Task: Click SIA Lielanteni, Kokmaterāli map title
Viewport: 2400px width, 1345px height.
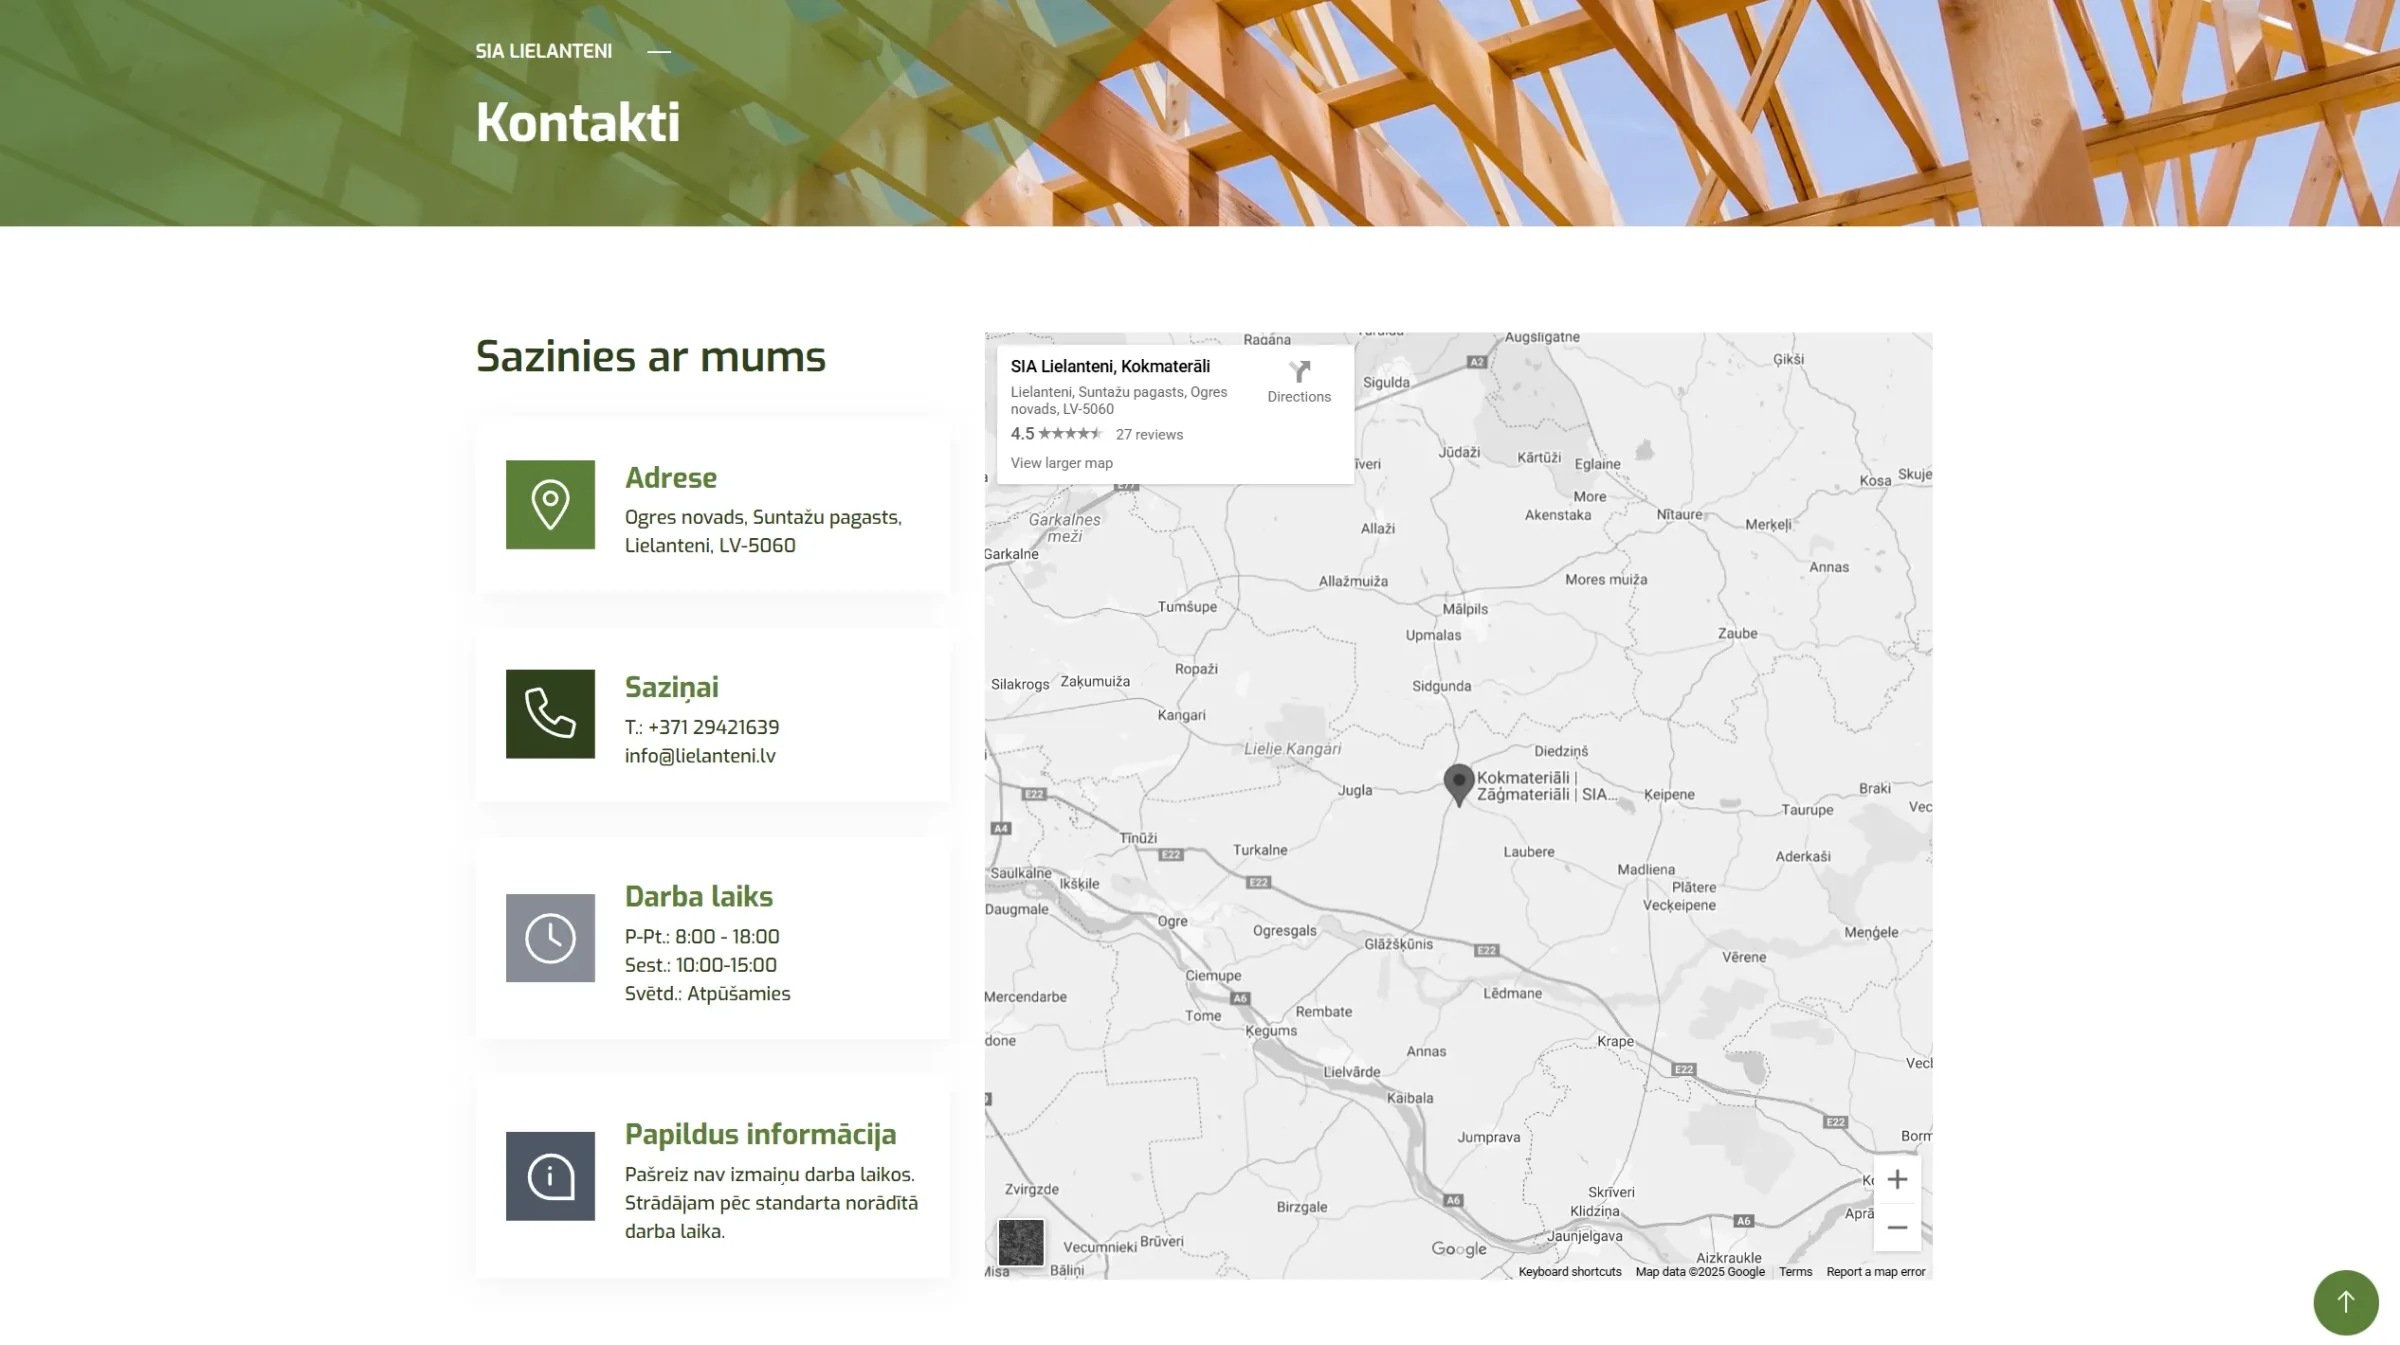Action: (1110, 367)
